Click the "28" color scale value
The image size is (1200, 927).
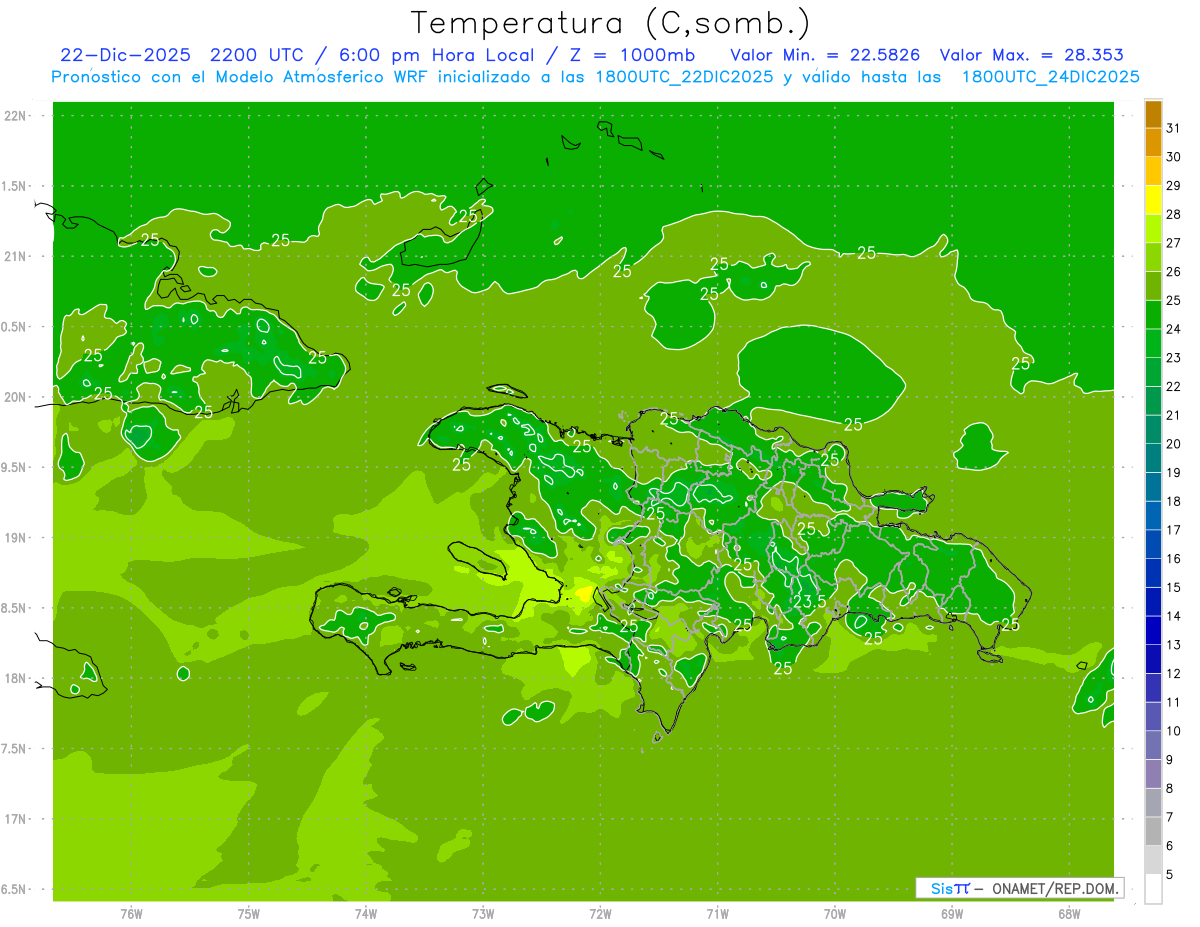(1174, 214)
